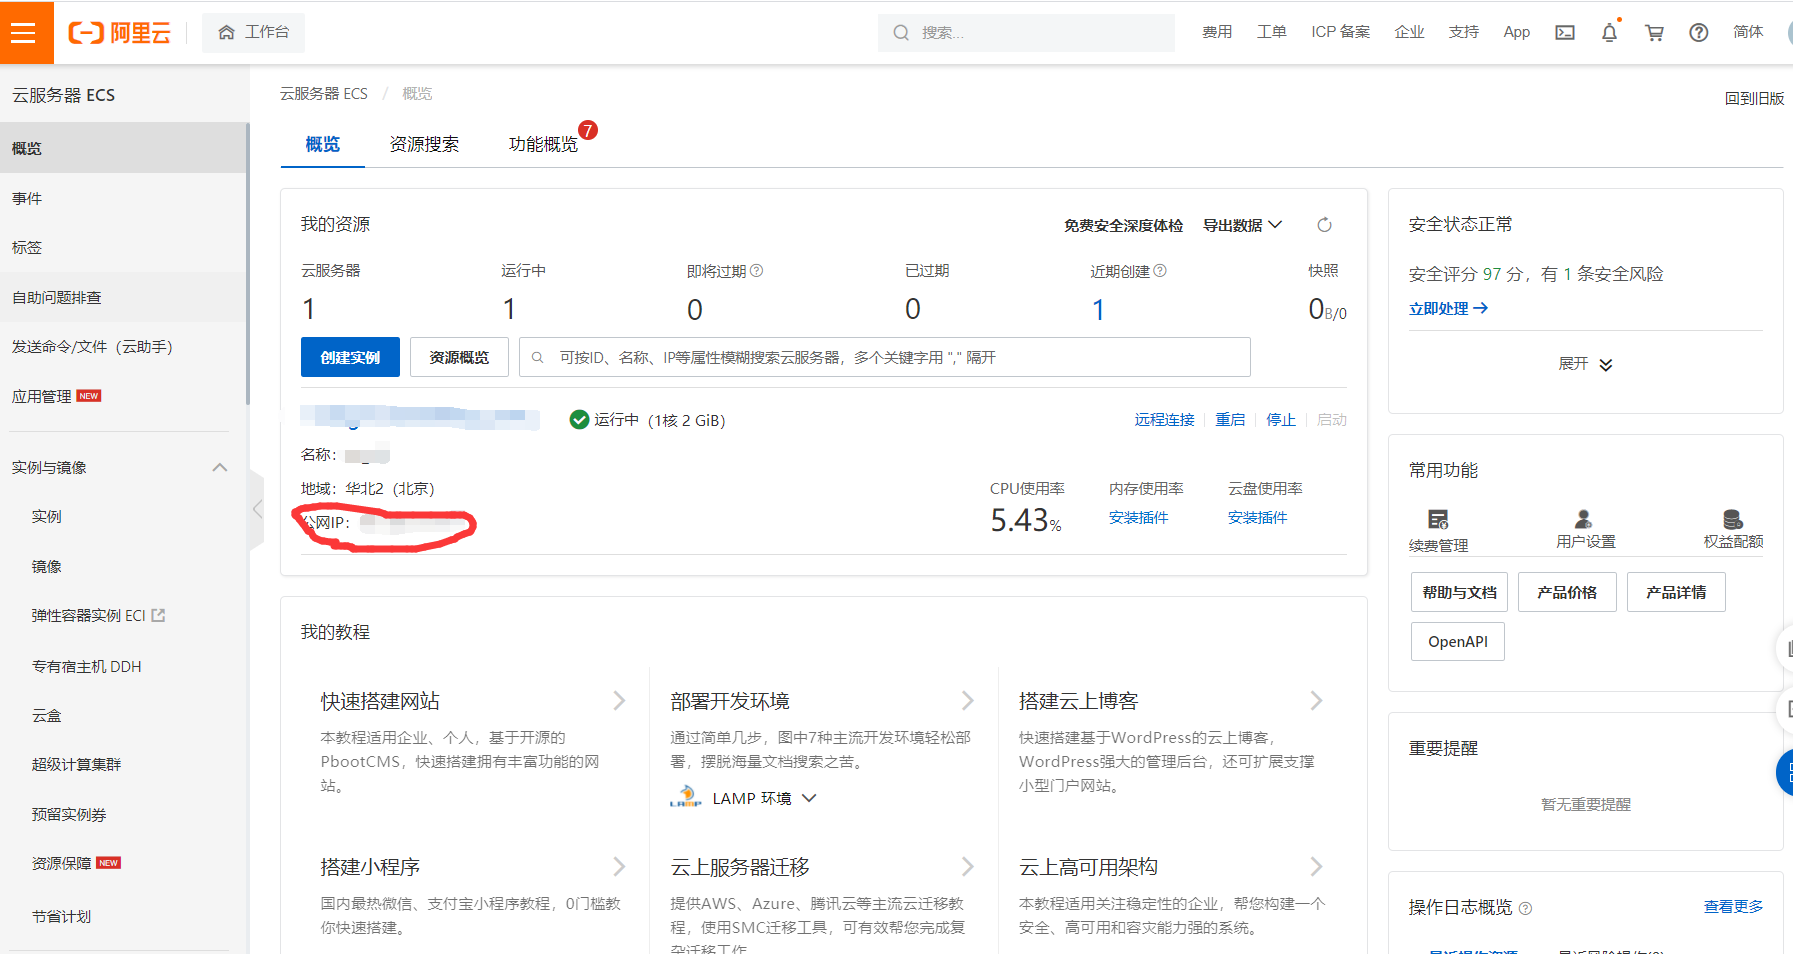Launch Cloud Shell terminal icon

point(1565,33)
